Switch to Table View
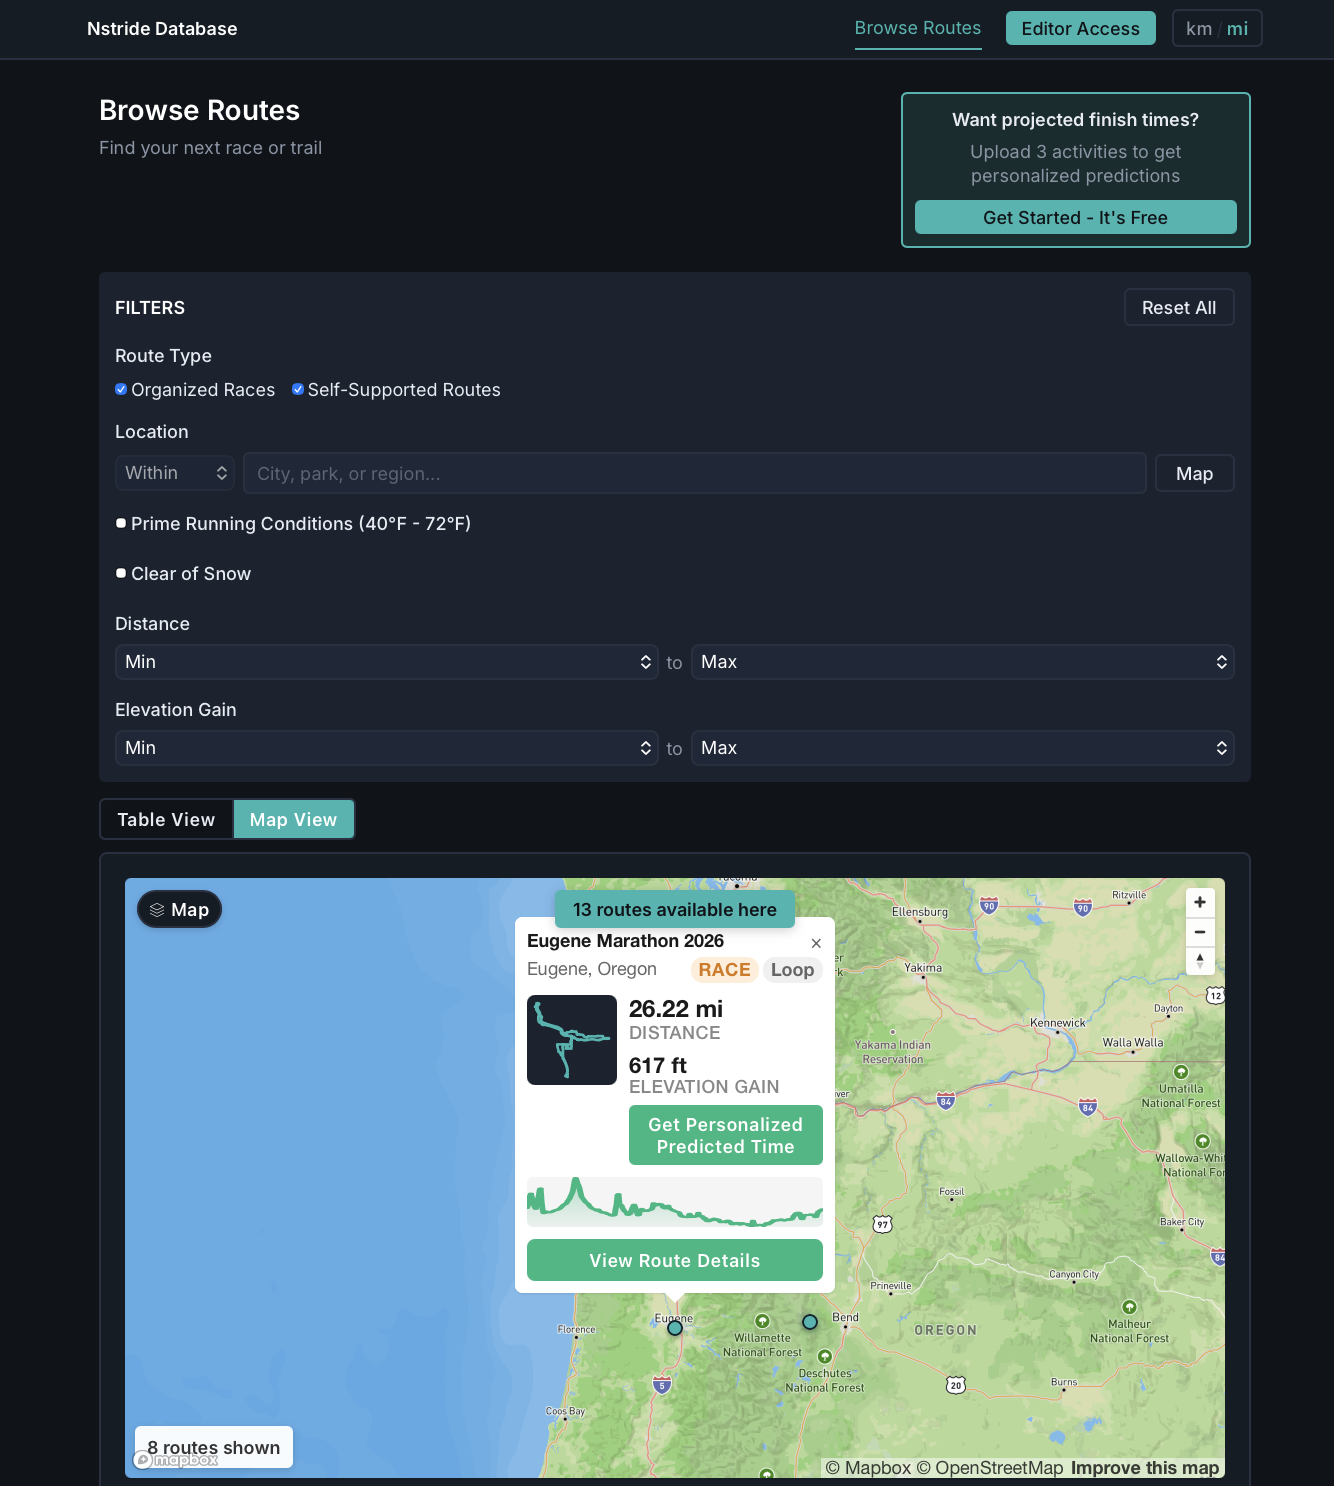 click(x=166, y=818)
